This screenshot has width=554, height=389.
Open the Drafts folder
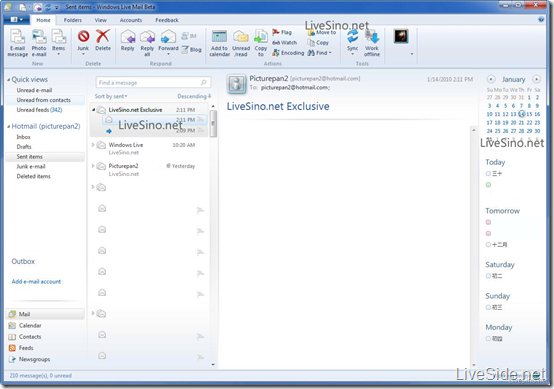(x=24, y=147)
